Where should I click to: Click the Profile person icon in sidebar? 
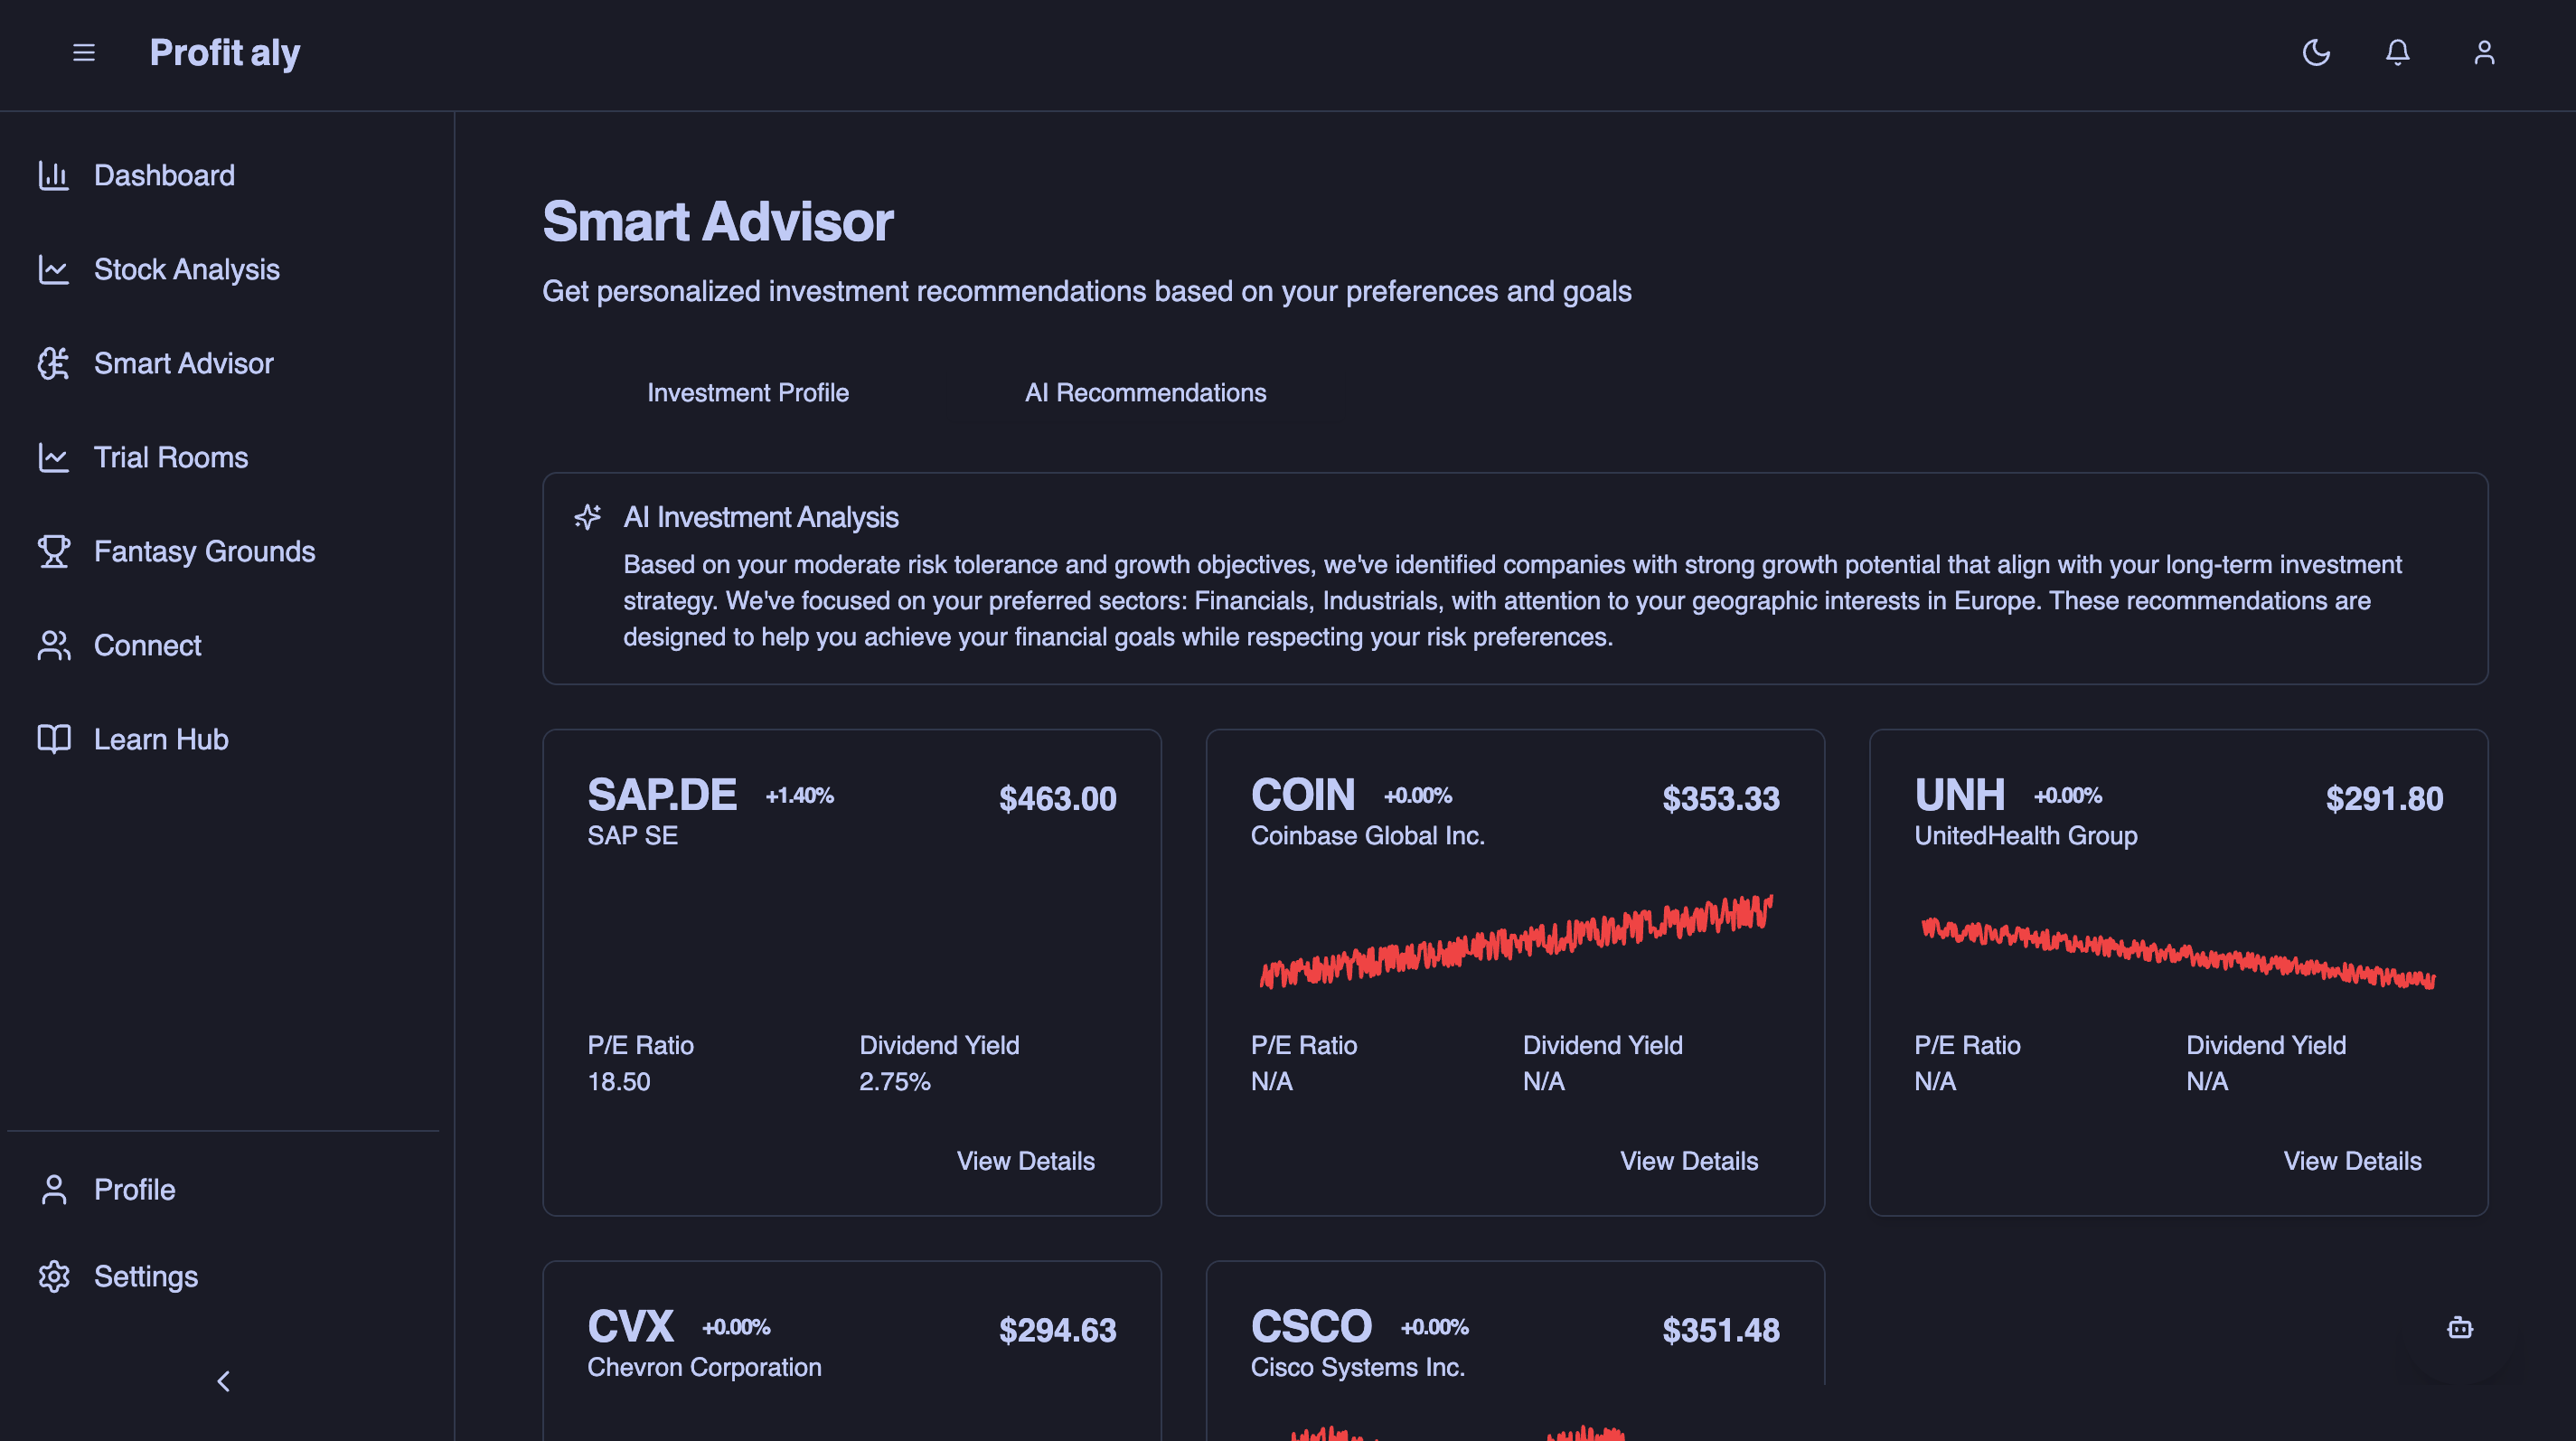(53, 1190)
